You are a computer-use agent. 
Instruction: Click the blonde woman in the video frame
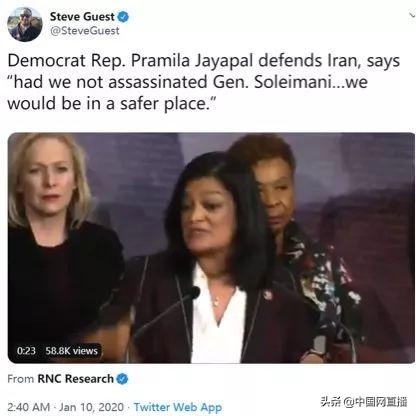click(58, 247)
